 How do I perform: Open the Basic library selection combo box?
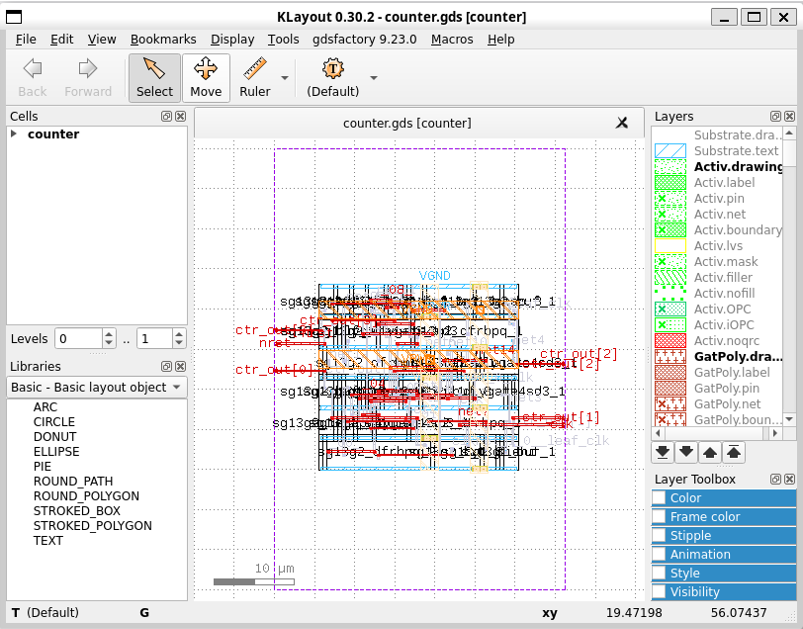point(96,387)
